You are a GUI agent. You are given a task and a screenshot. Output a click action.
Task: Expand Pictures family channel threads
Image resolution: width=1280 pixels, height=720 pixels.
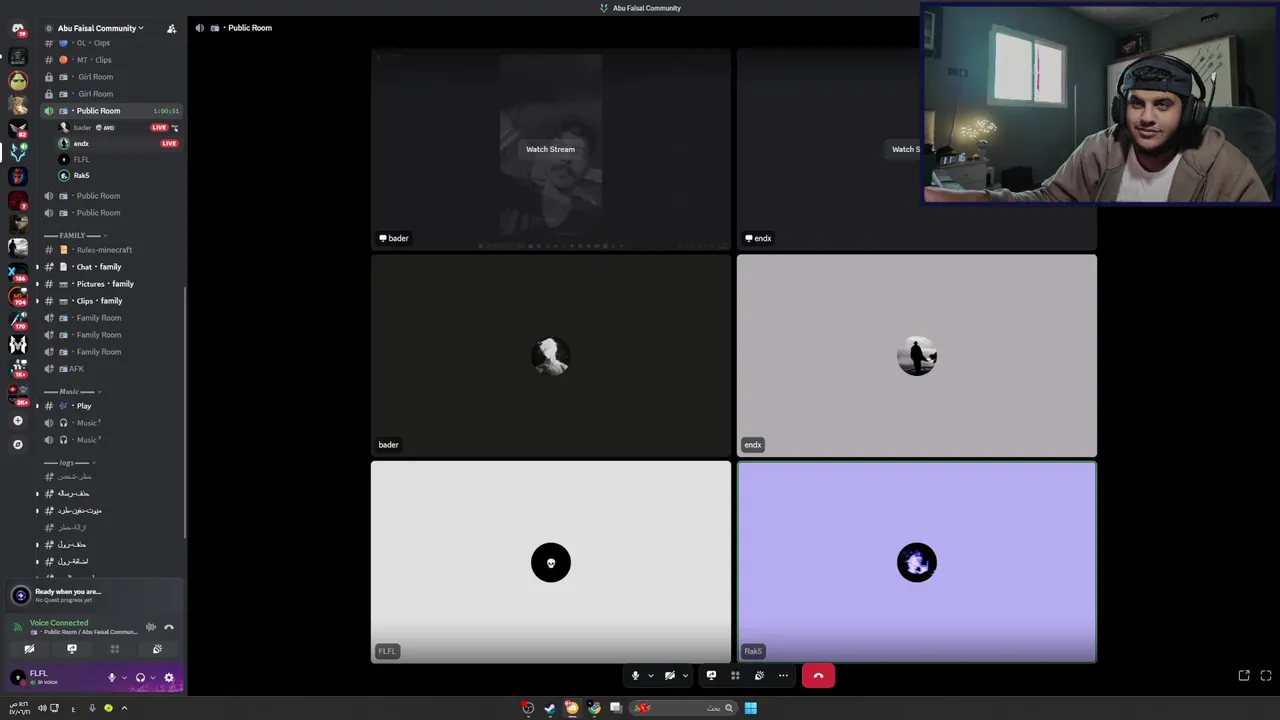(x=37, y=284)
